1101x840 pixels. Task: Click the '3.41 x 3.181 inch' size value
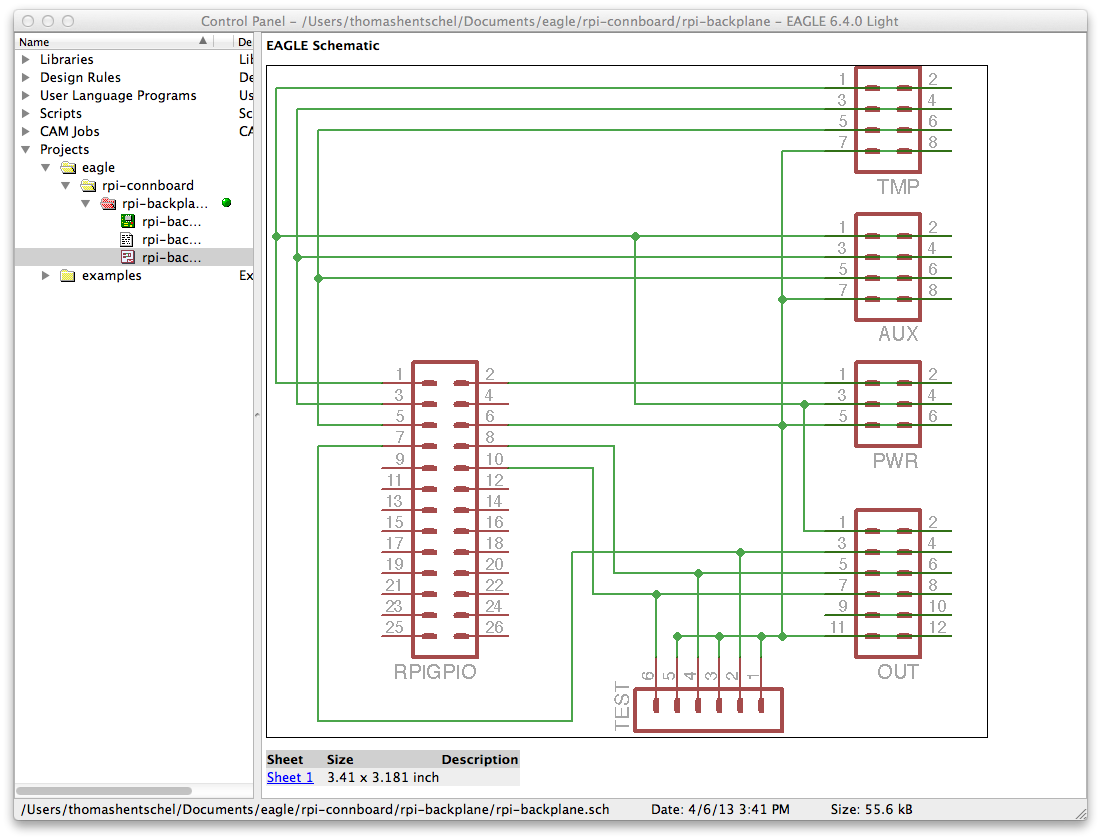[x=383, y=777]
